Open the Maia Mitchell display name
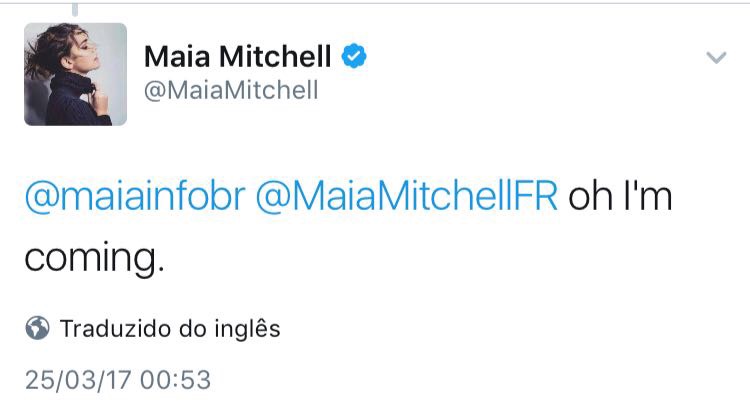 pos(240,57)
